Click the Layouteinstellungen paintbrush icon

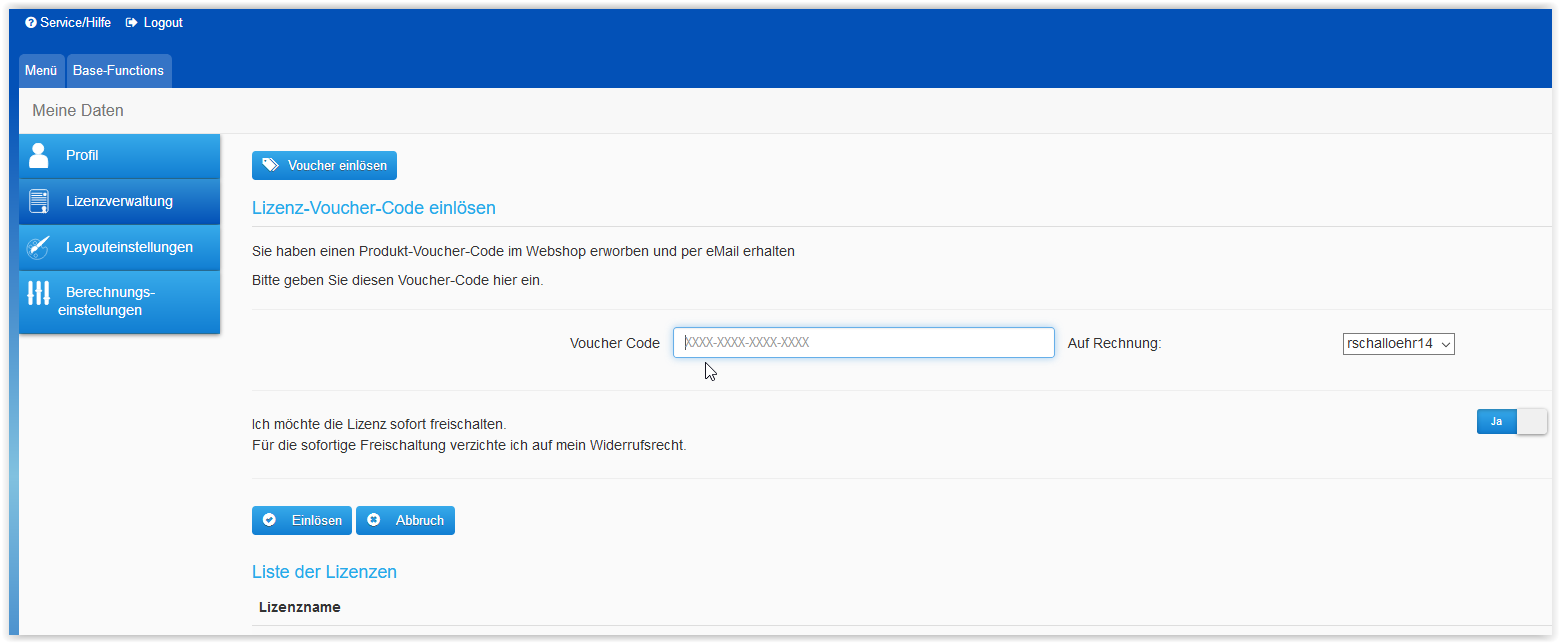click(39, 247)
